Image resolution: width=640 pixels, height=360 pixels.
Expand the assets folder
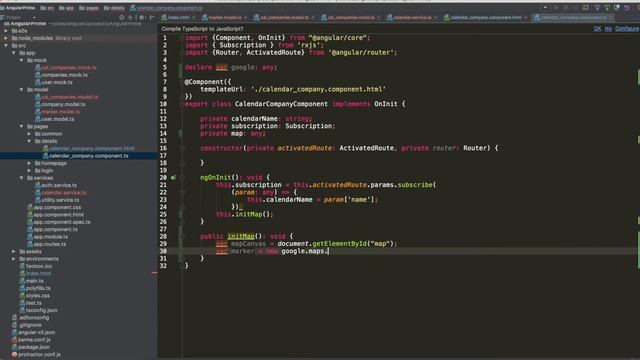tap(14, 251)
